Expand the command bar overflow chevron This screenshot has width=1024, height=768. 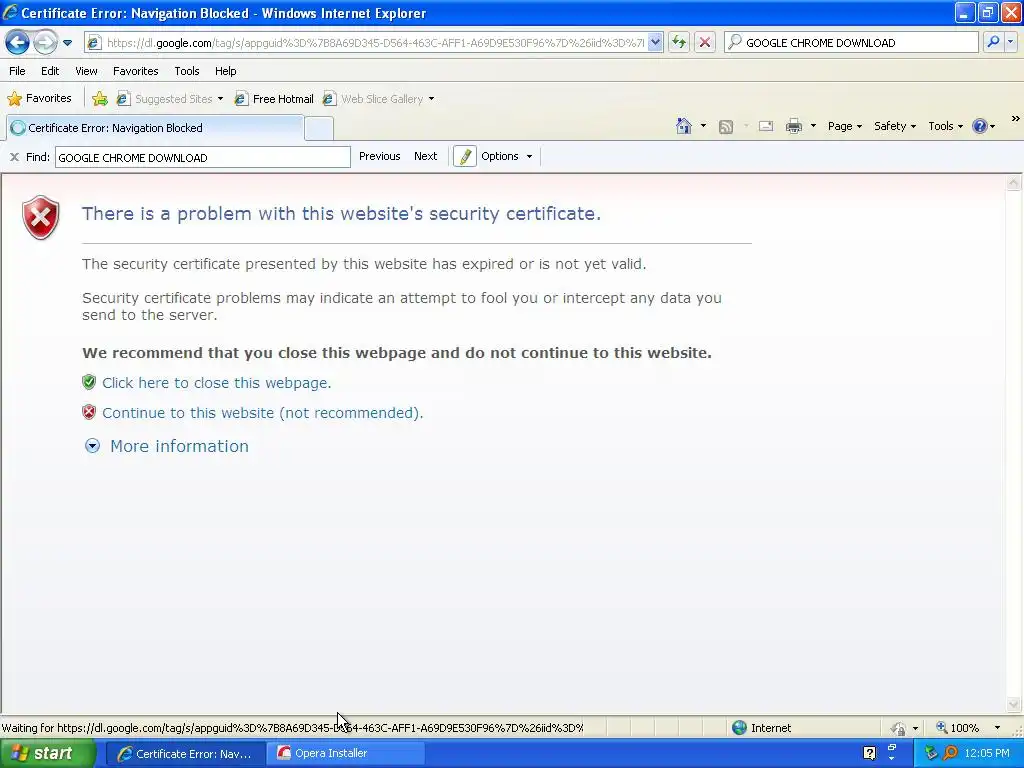(1015, 119)
